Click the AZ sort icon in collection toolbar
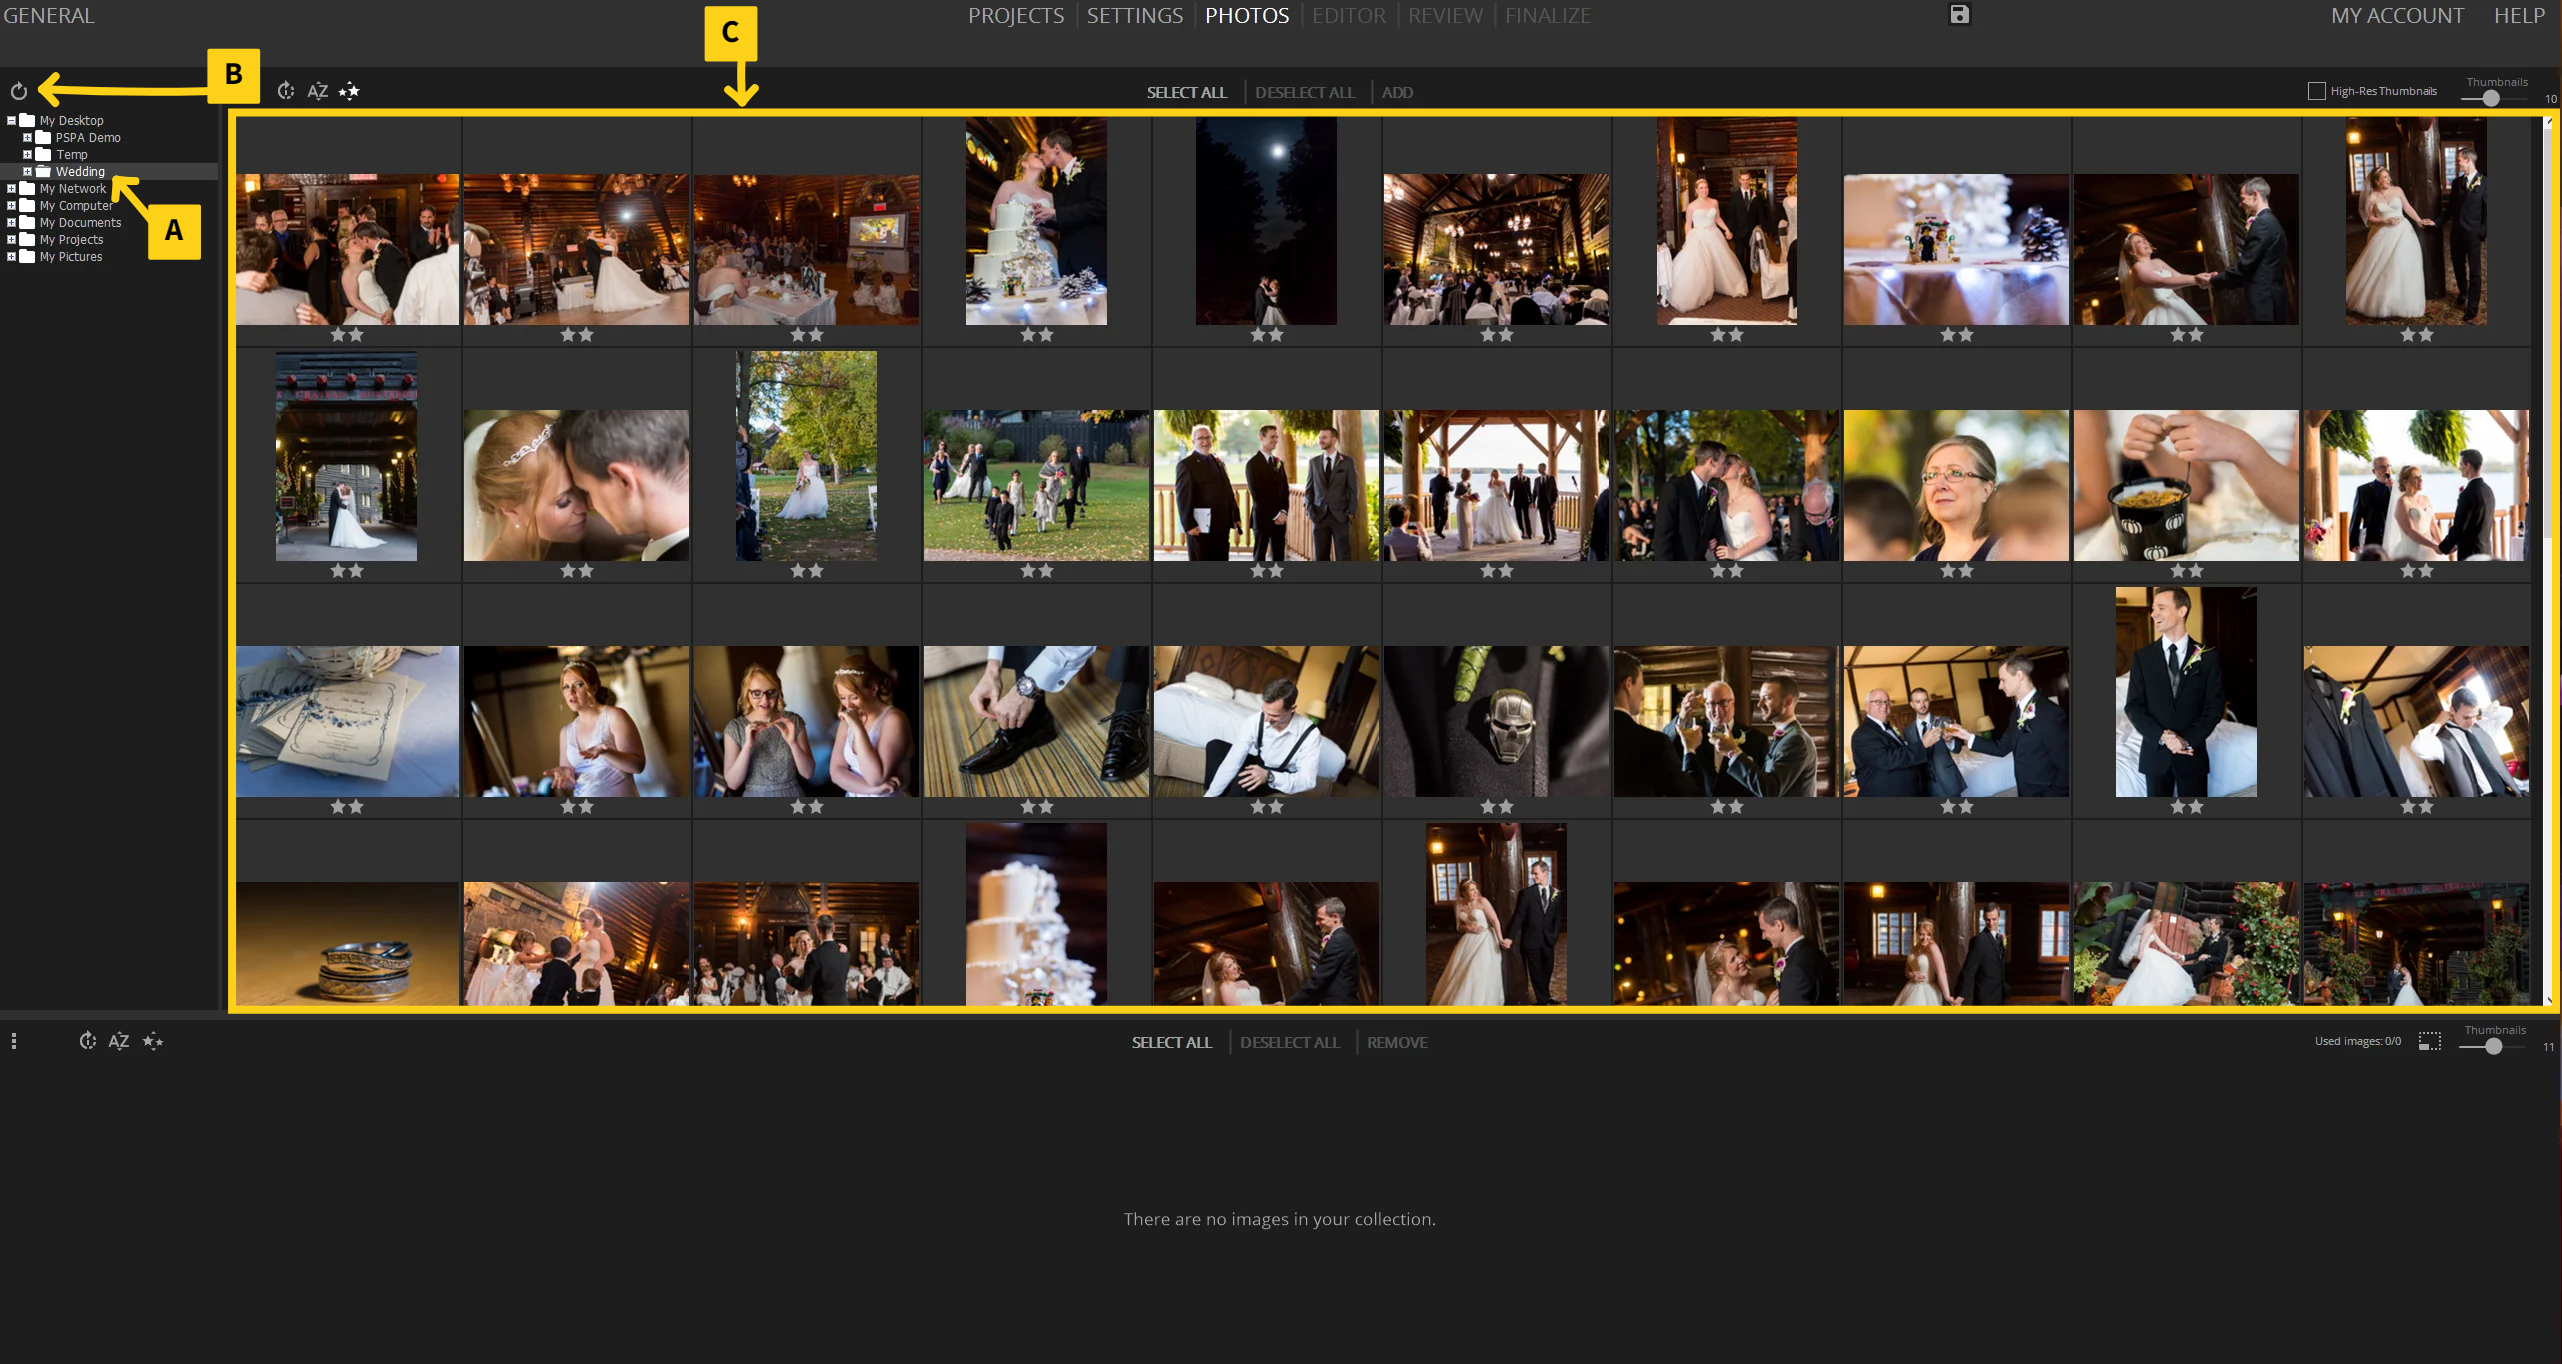The height and width of the screenshot is (1364, 2562). (118, 1041)
